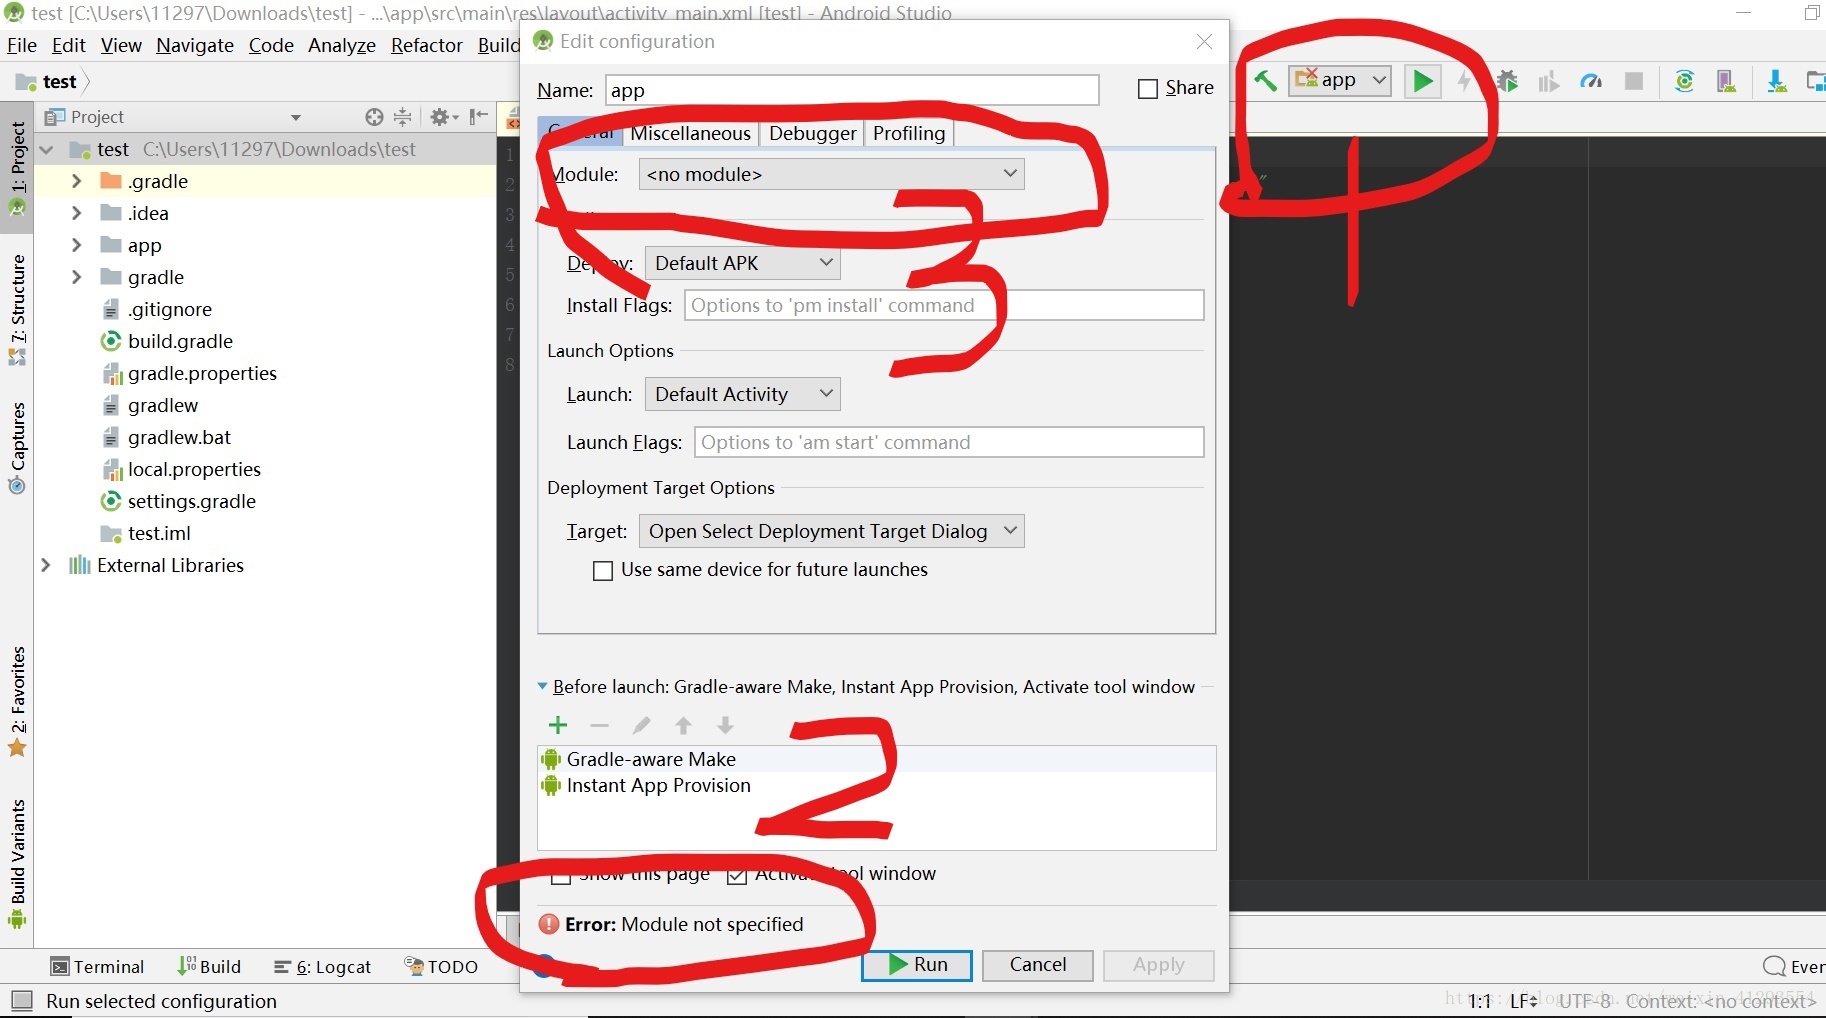1826x1018 pixels.
Task: Expand the app module folder
Action: [x=76, y=245]
